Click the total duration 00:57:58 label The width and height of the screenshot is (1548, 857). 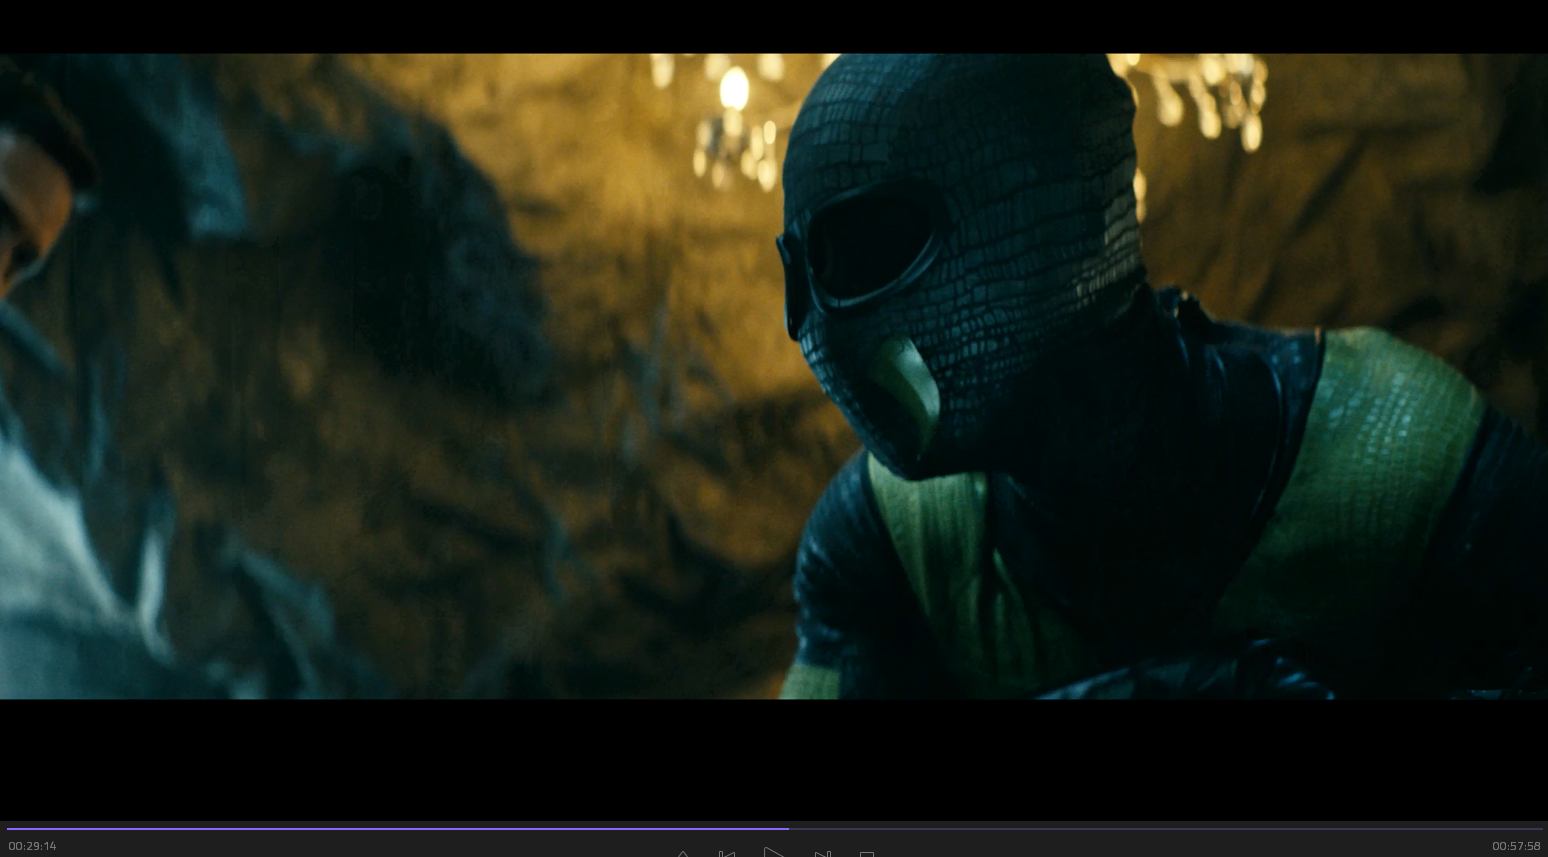1516,846
